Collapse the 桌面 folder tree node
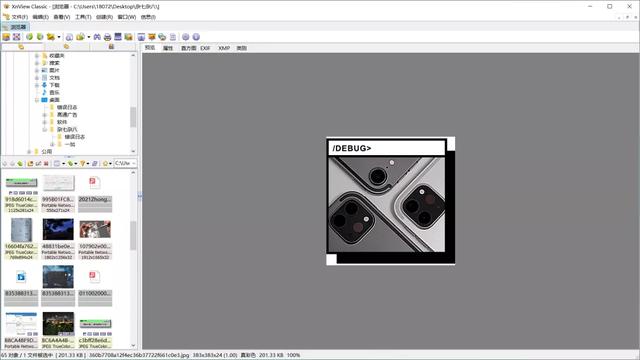 (37, 100)
